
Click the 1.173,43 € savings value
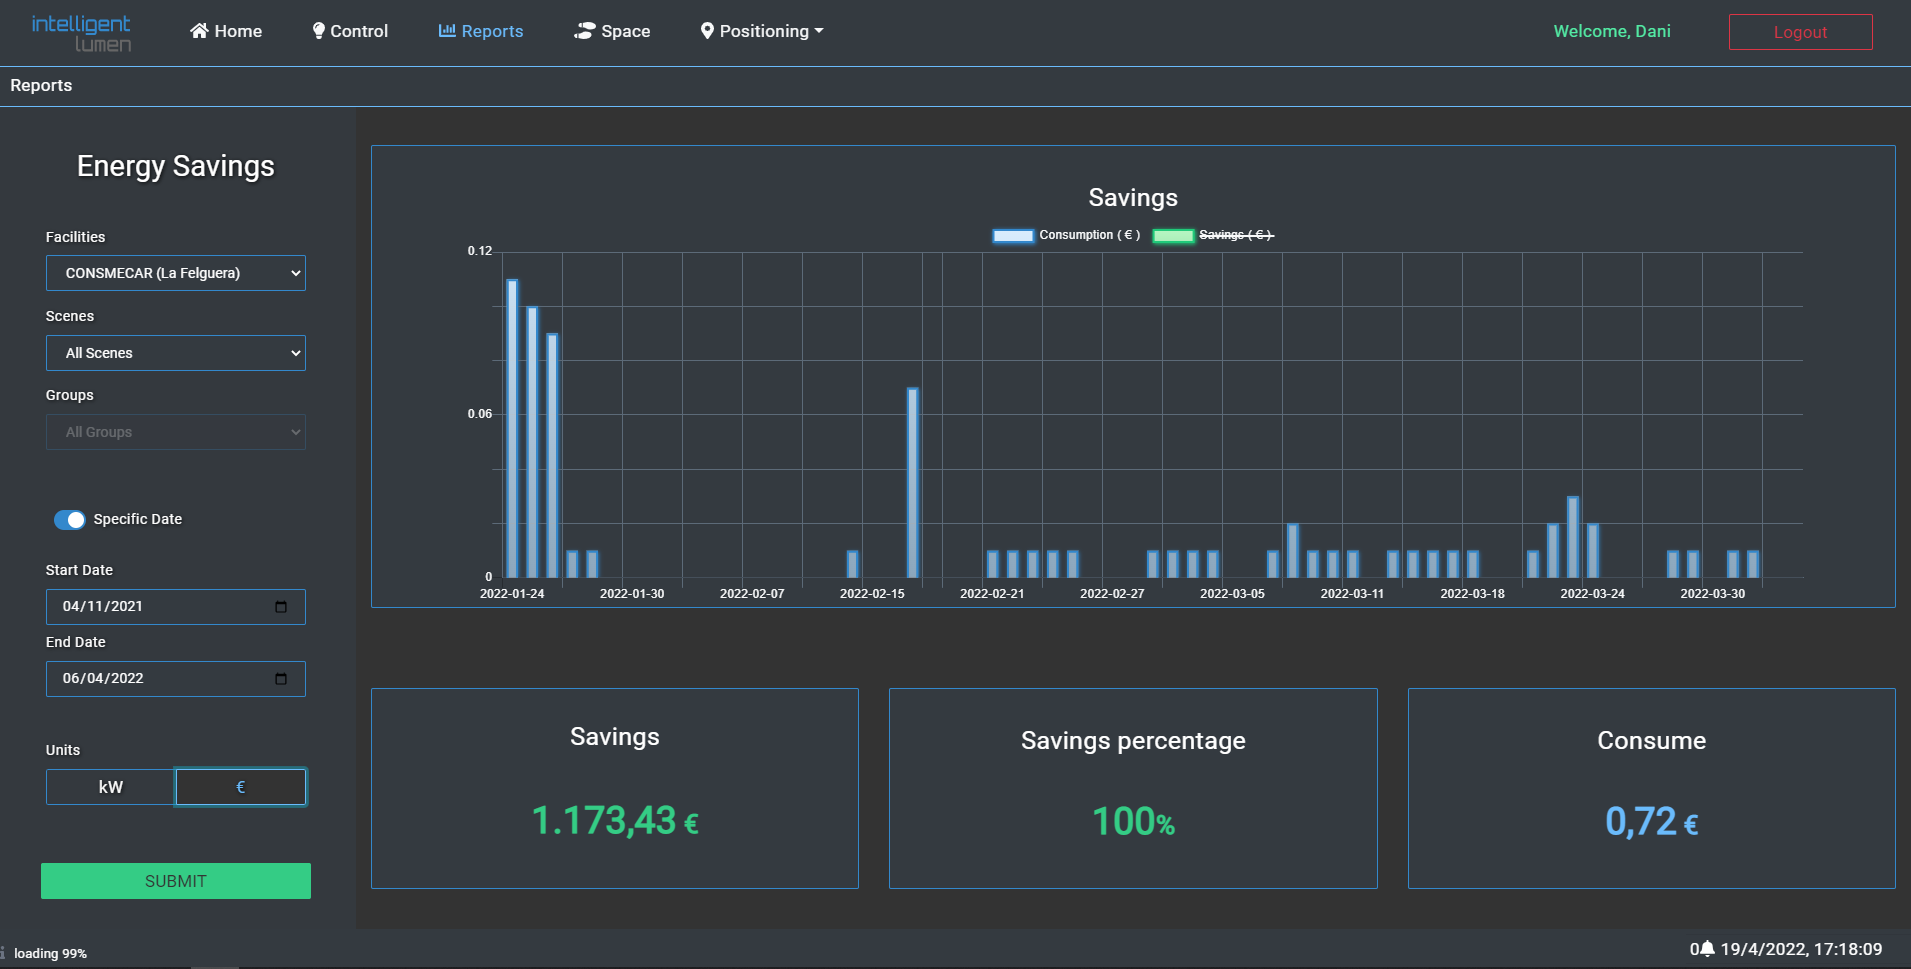point(615,821)
